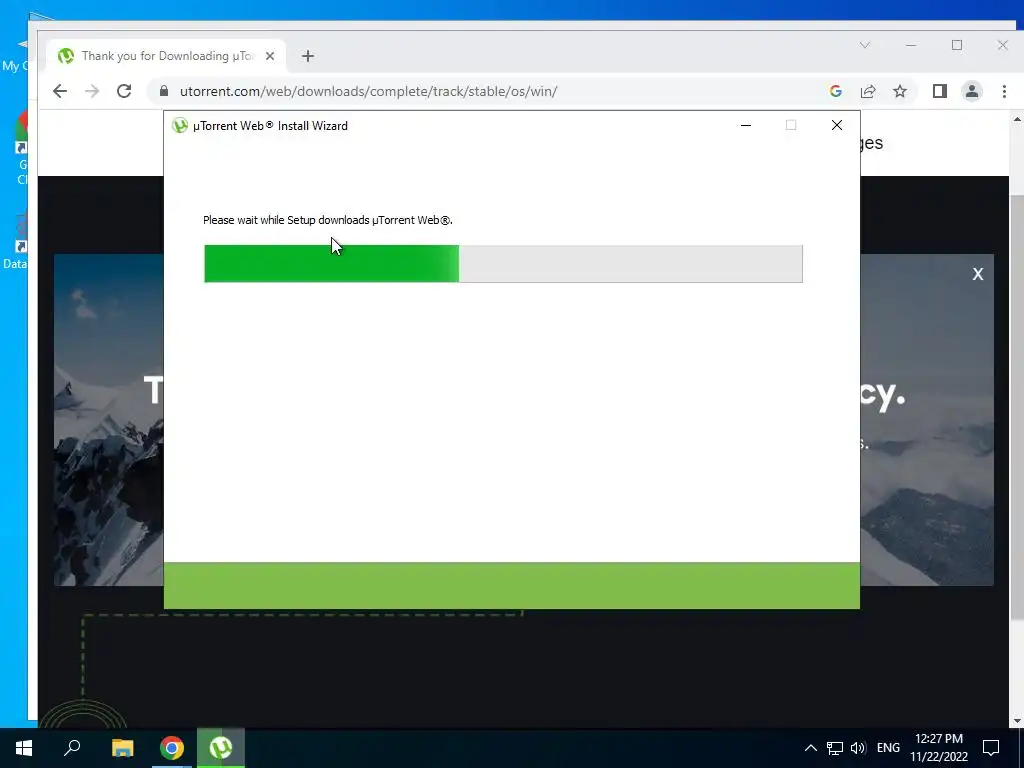This screenshot has height=768, width=1024.
Task: Switch to Chrome from the taskbar
Action: pos(172,748)
